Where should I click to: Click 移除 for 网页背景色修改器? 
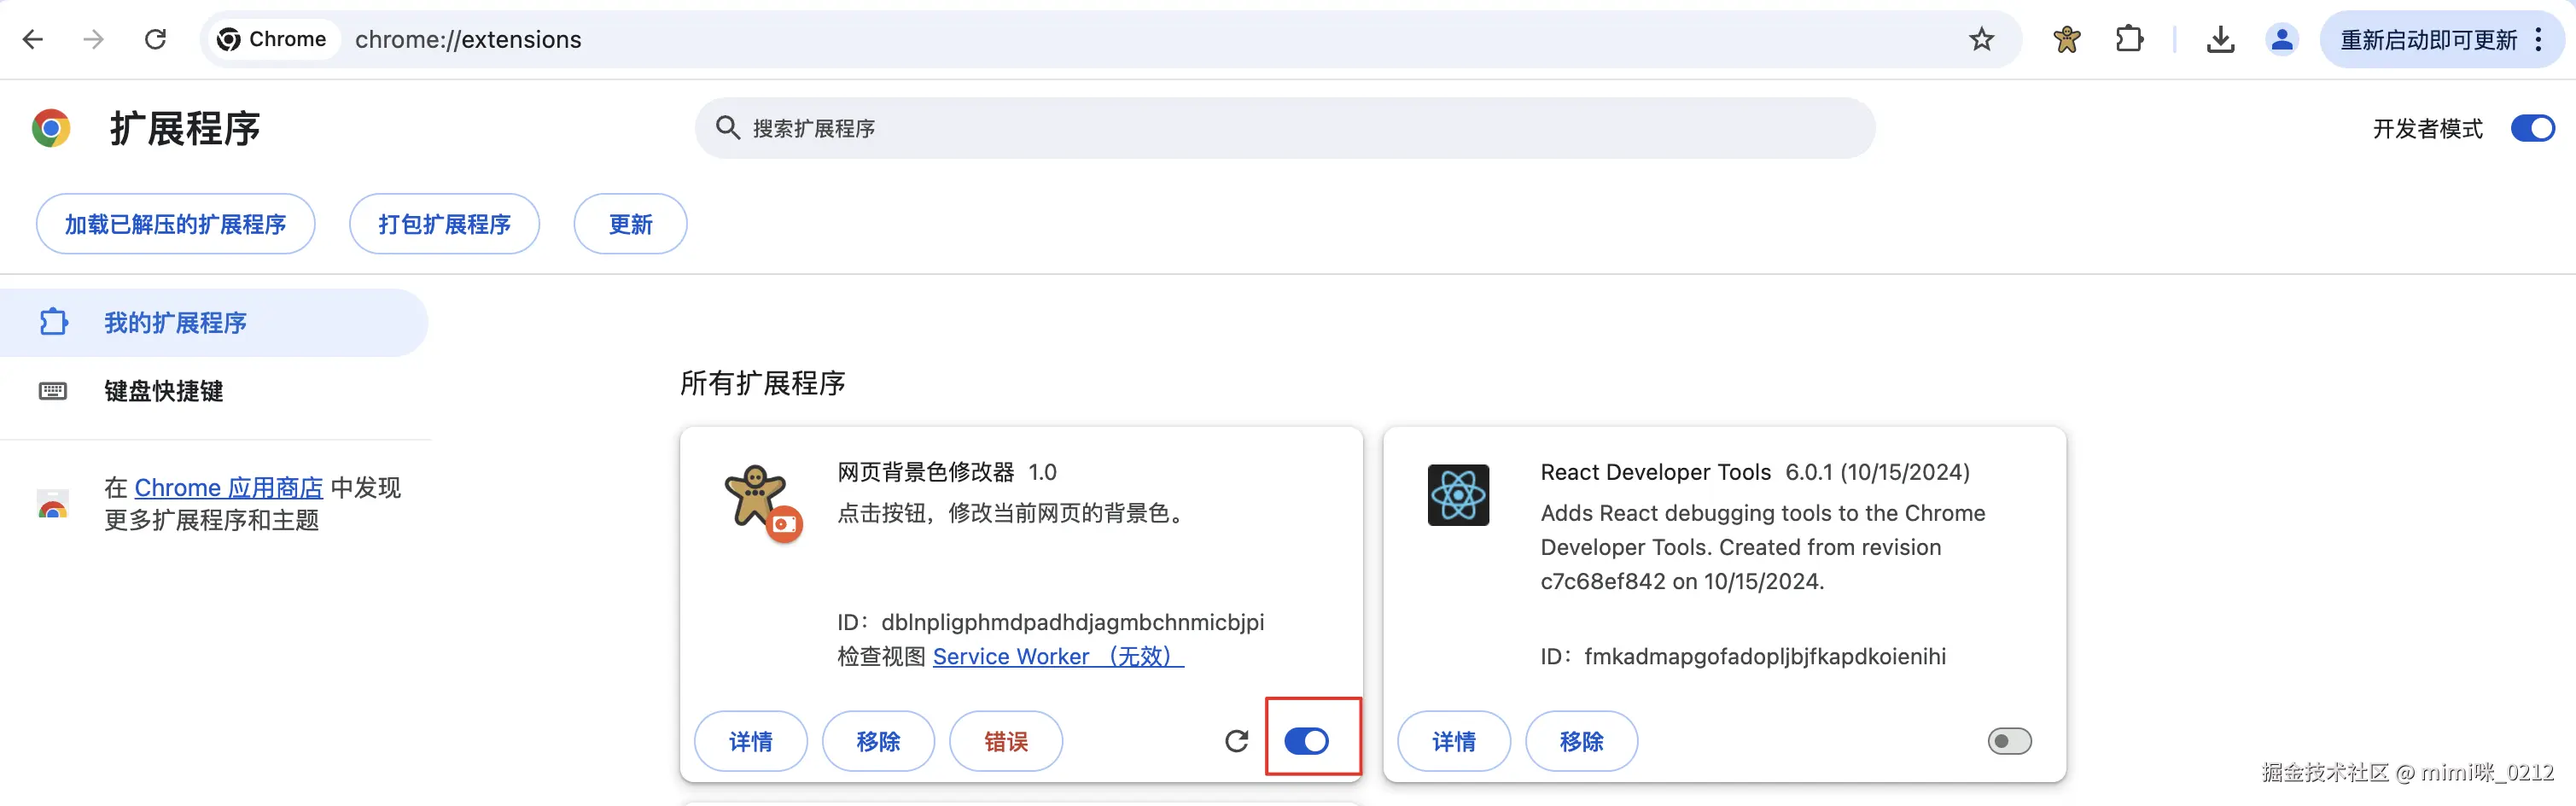(x=878, y=741)
